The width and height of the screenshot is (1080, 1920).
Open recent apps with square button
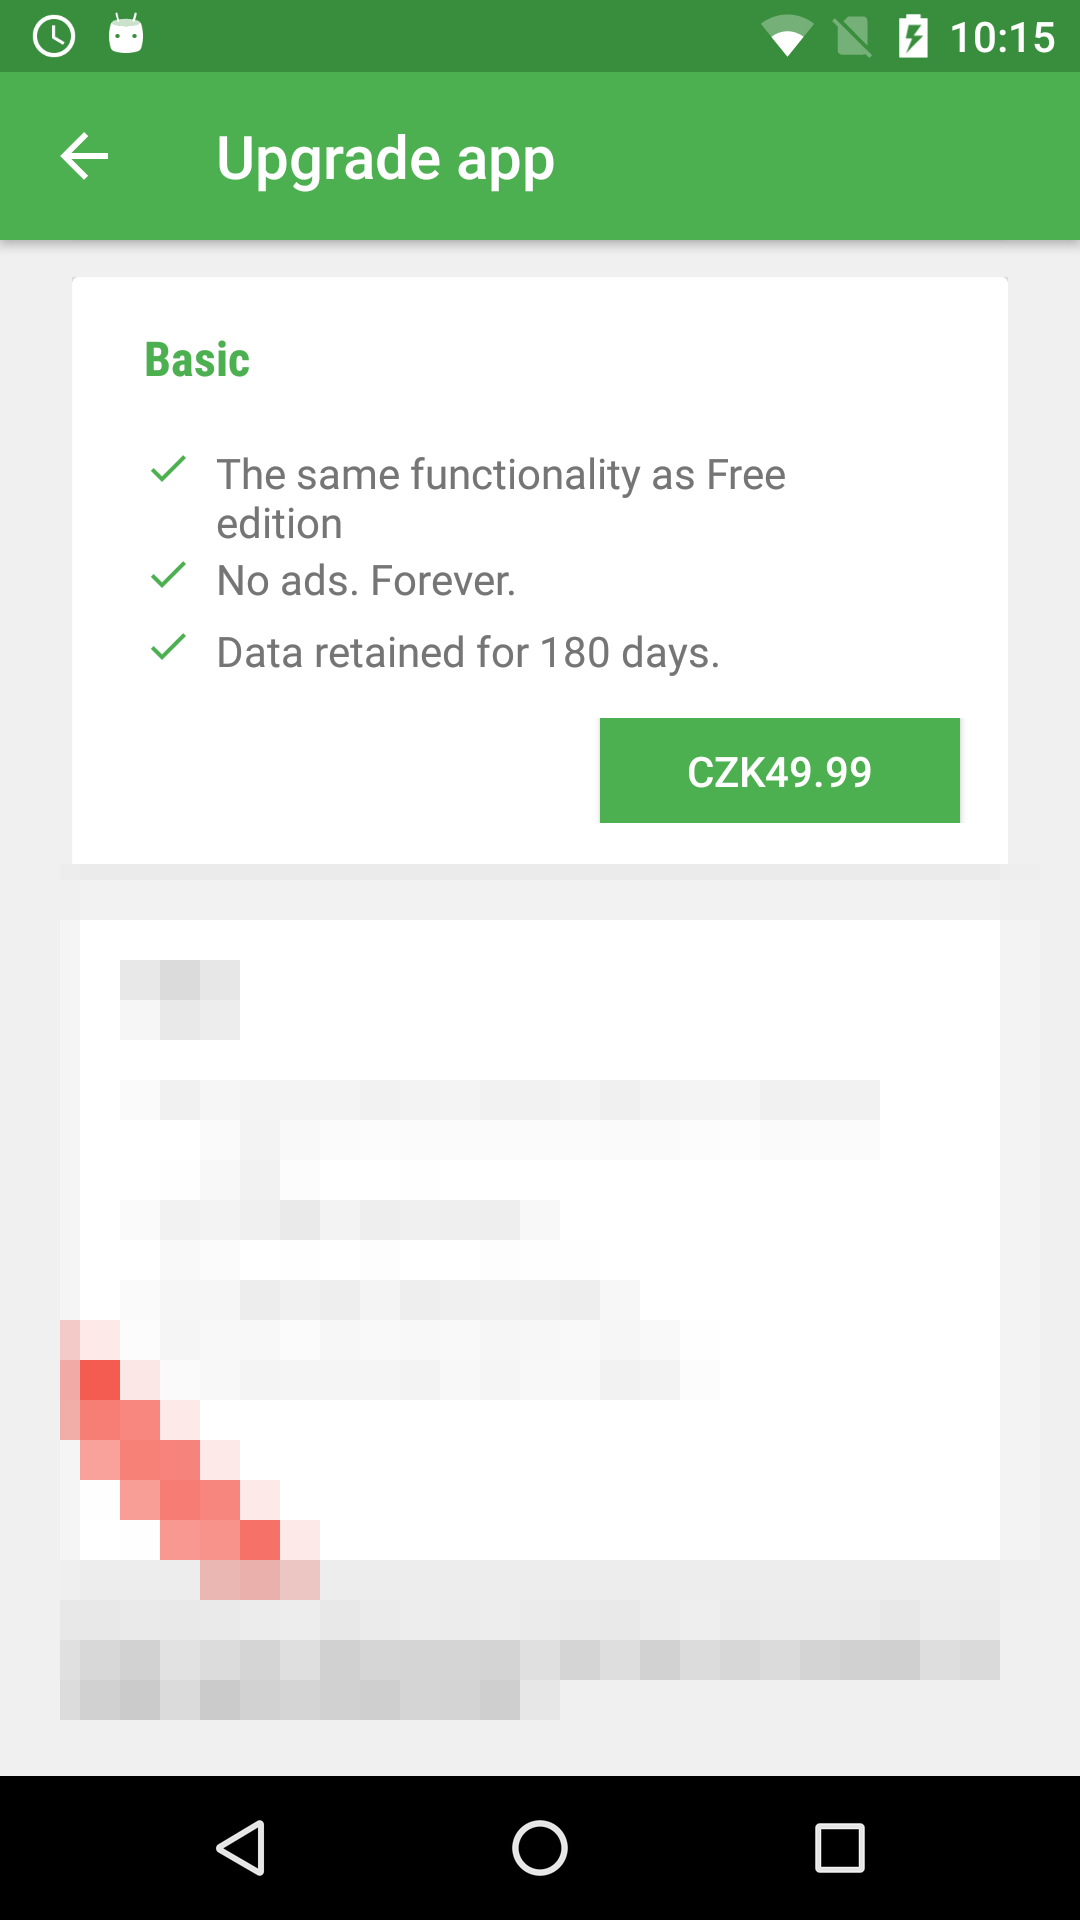(x=840, y=1848)
